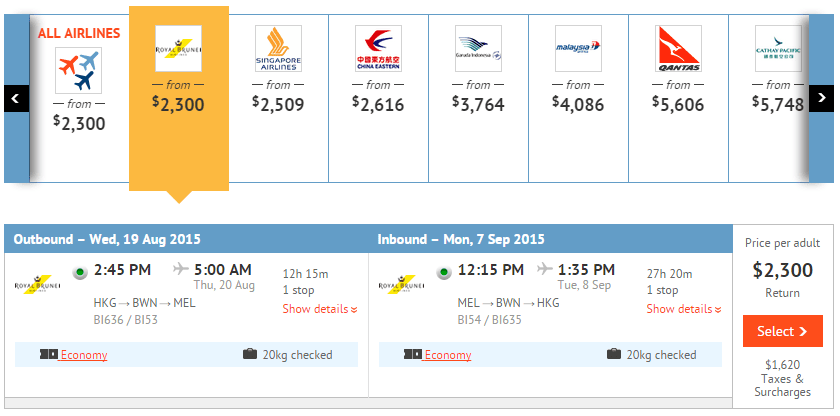The width and height of the screenshot is (840, 416).
Task: Select the Malaysia Airlines logo
Action: (x=578, y=48)
